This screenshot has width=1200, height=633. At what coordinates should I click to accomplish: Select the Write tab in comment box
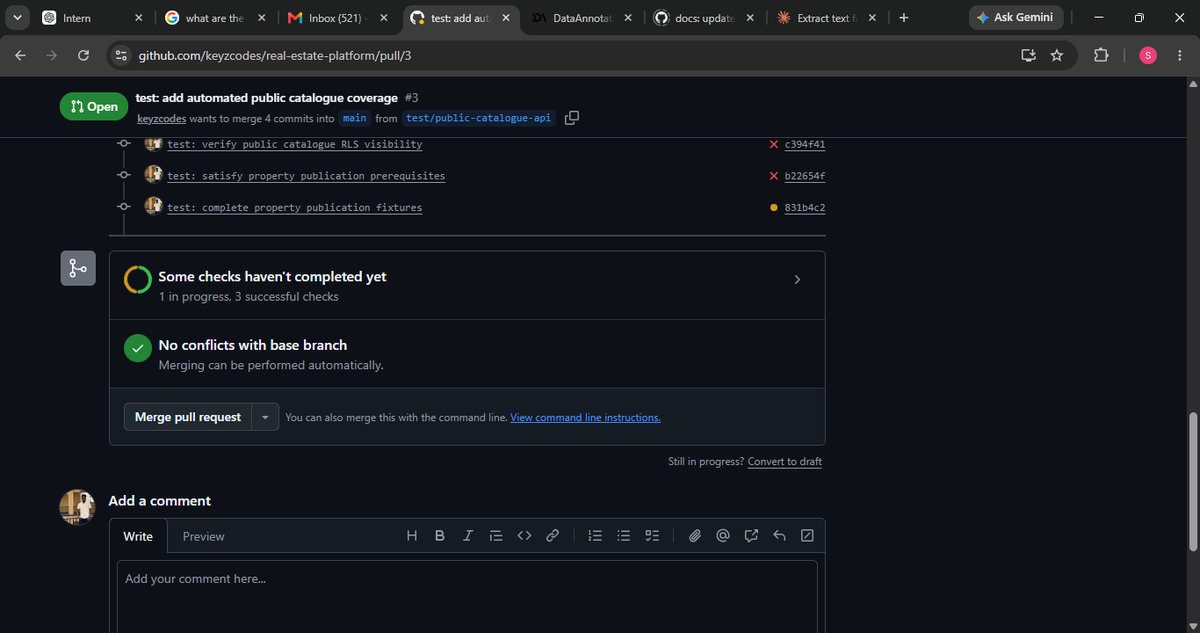138,536
